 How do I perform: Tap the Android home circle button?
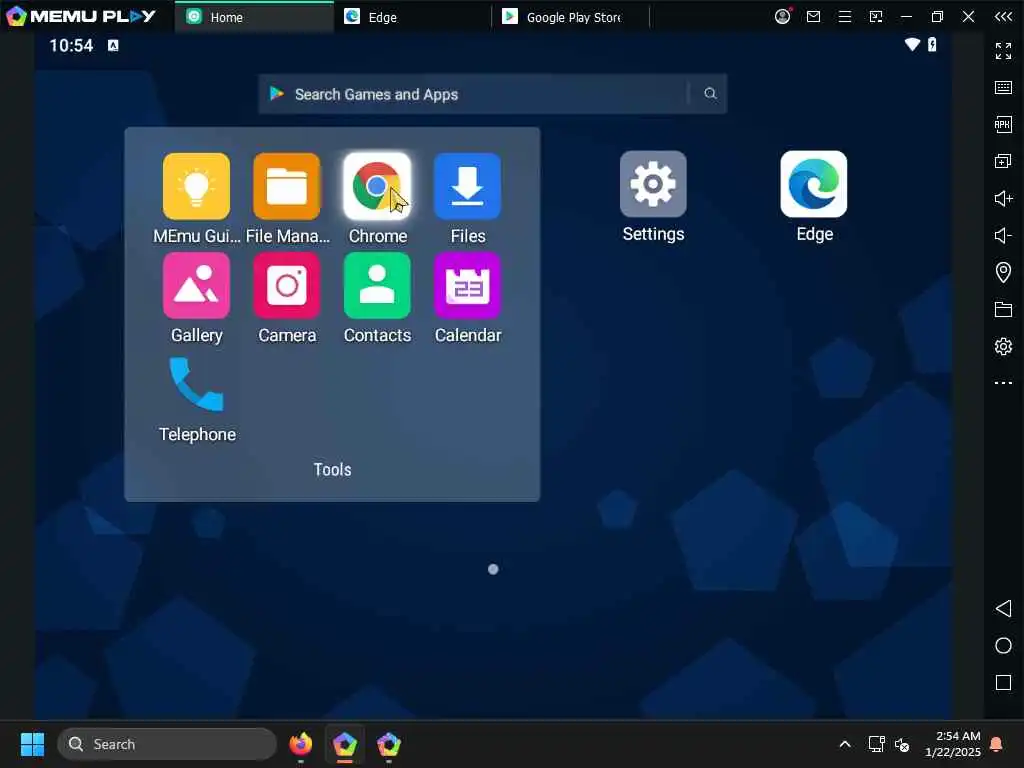tap(1003, 646)
